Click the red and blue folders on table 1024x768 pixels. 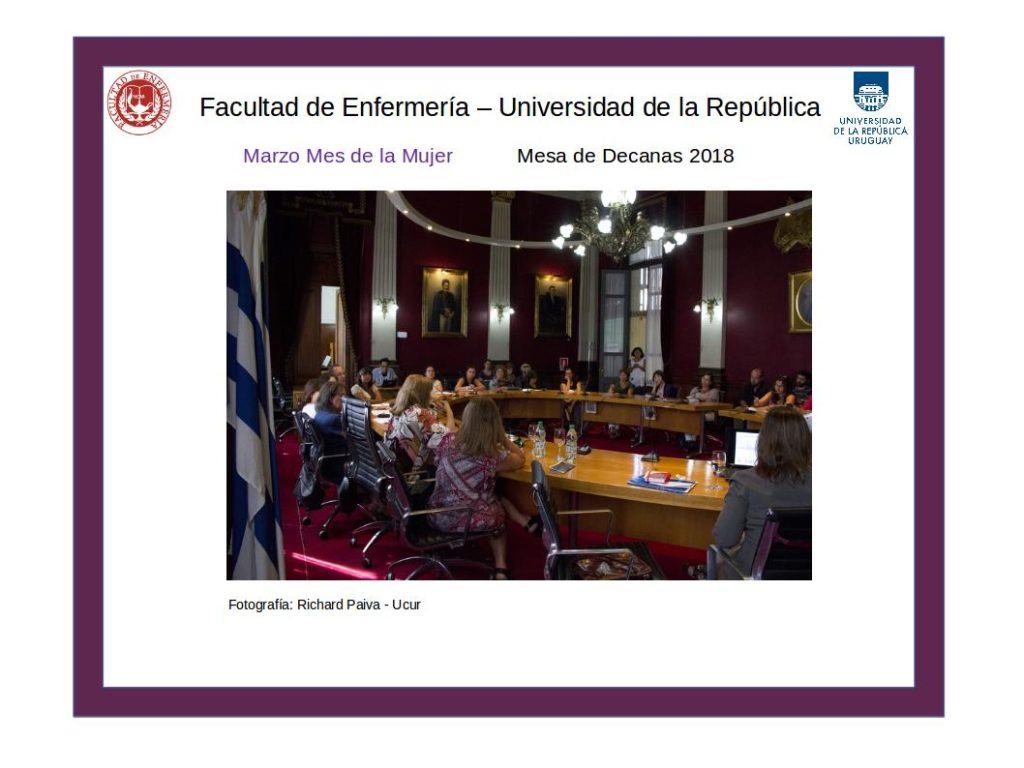coord(663,482)
